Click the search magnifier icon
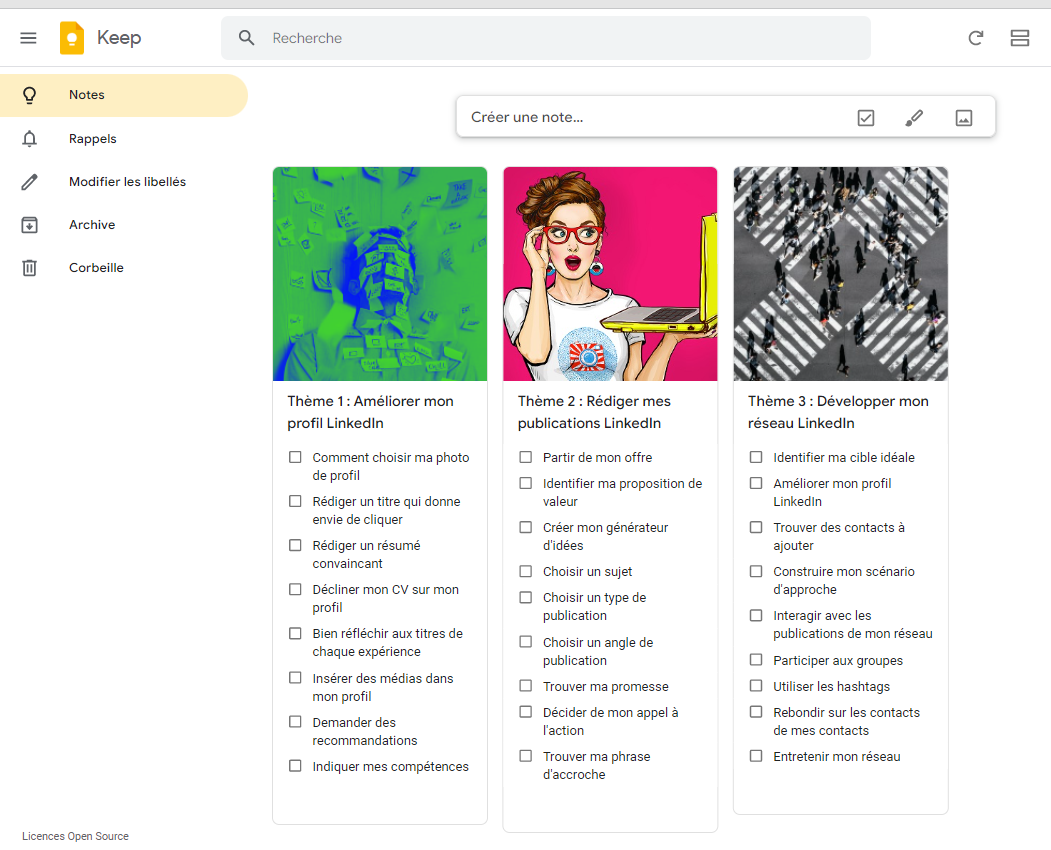The width and height of the screenshot is (1051, 850). tap(247, 38)
